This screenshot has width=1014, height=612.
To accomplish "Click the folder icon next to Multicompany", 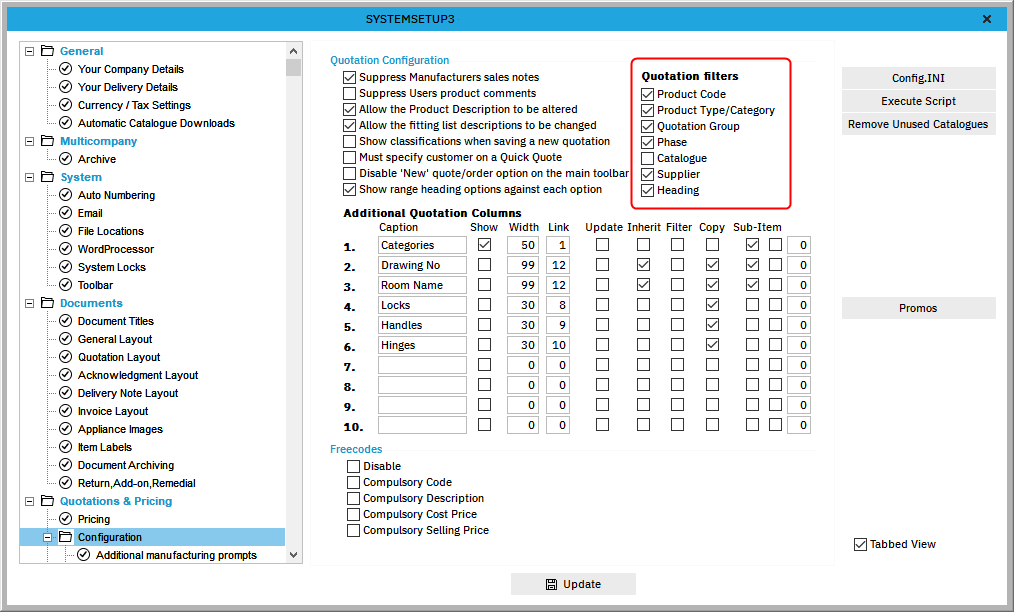I will [47, 140].
